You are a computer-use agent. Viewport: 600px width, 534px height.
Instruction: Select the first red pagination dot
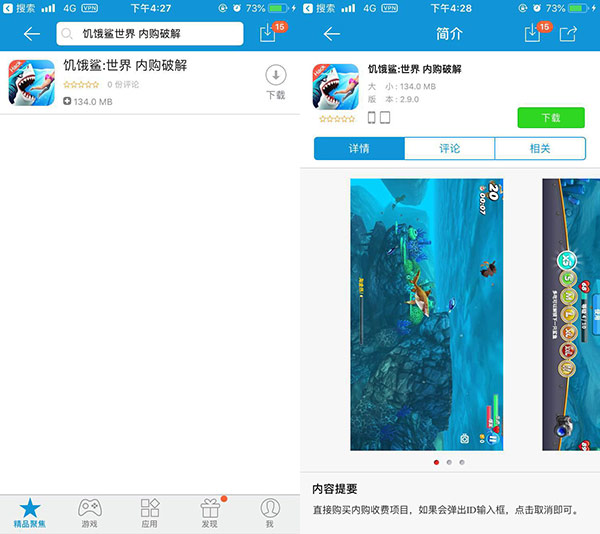pyautogui.click(x=436, y=462)
